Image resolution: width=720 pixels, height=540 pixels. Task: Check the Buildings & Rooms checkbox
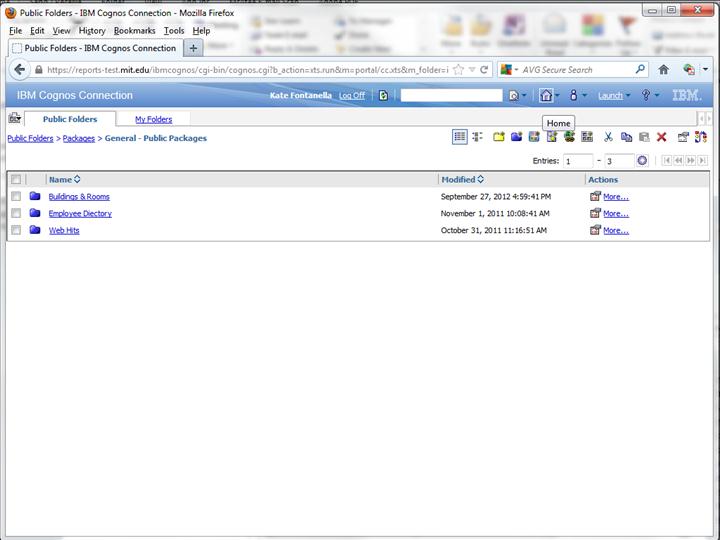(16, 197)
